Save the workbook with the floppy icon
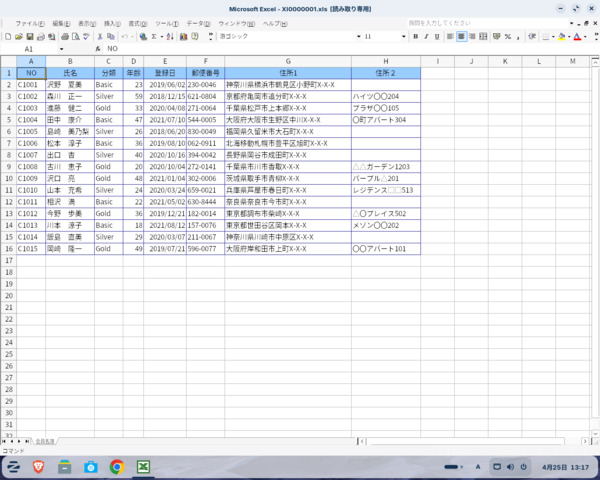Image resolution: width=600 pixels, height=480 pixels. [30, 37]
